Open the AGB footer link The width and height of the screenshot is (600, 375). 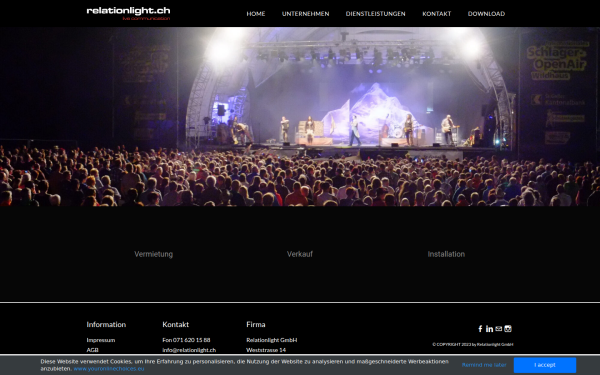click(92, 350)
